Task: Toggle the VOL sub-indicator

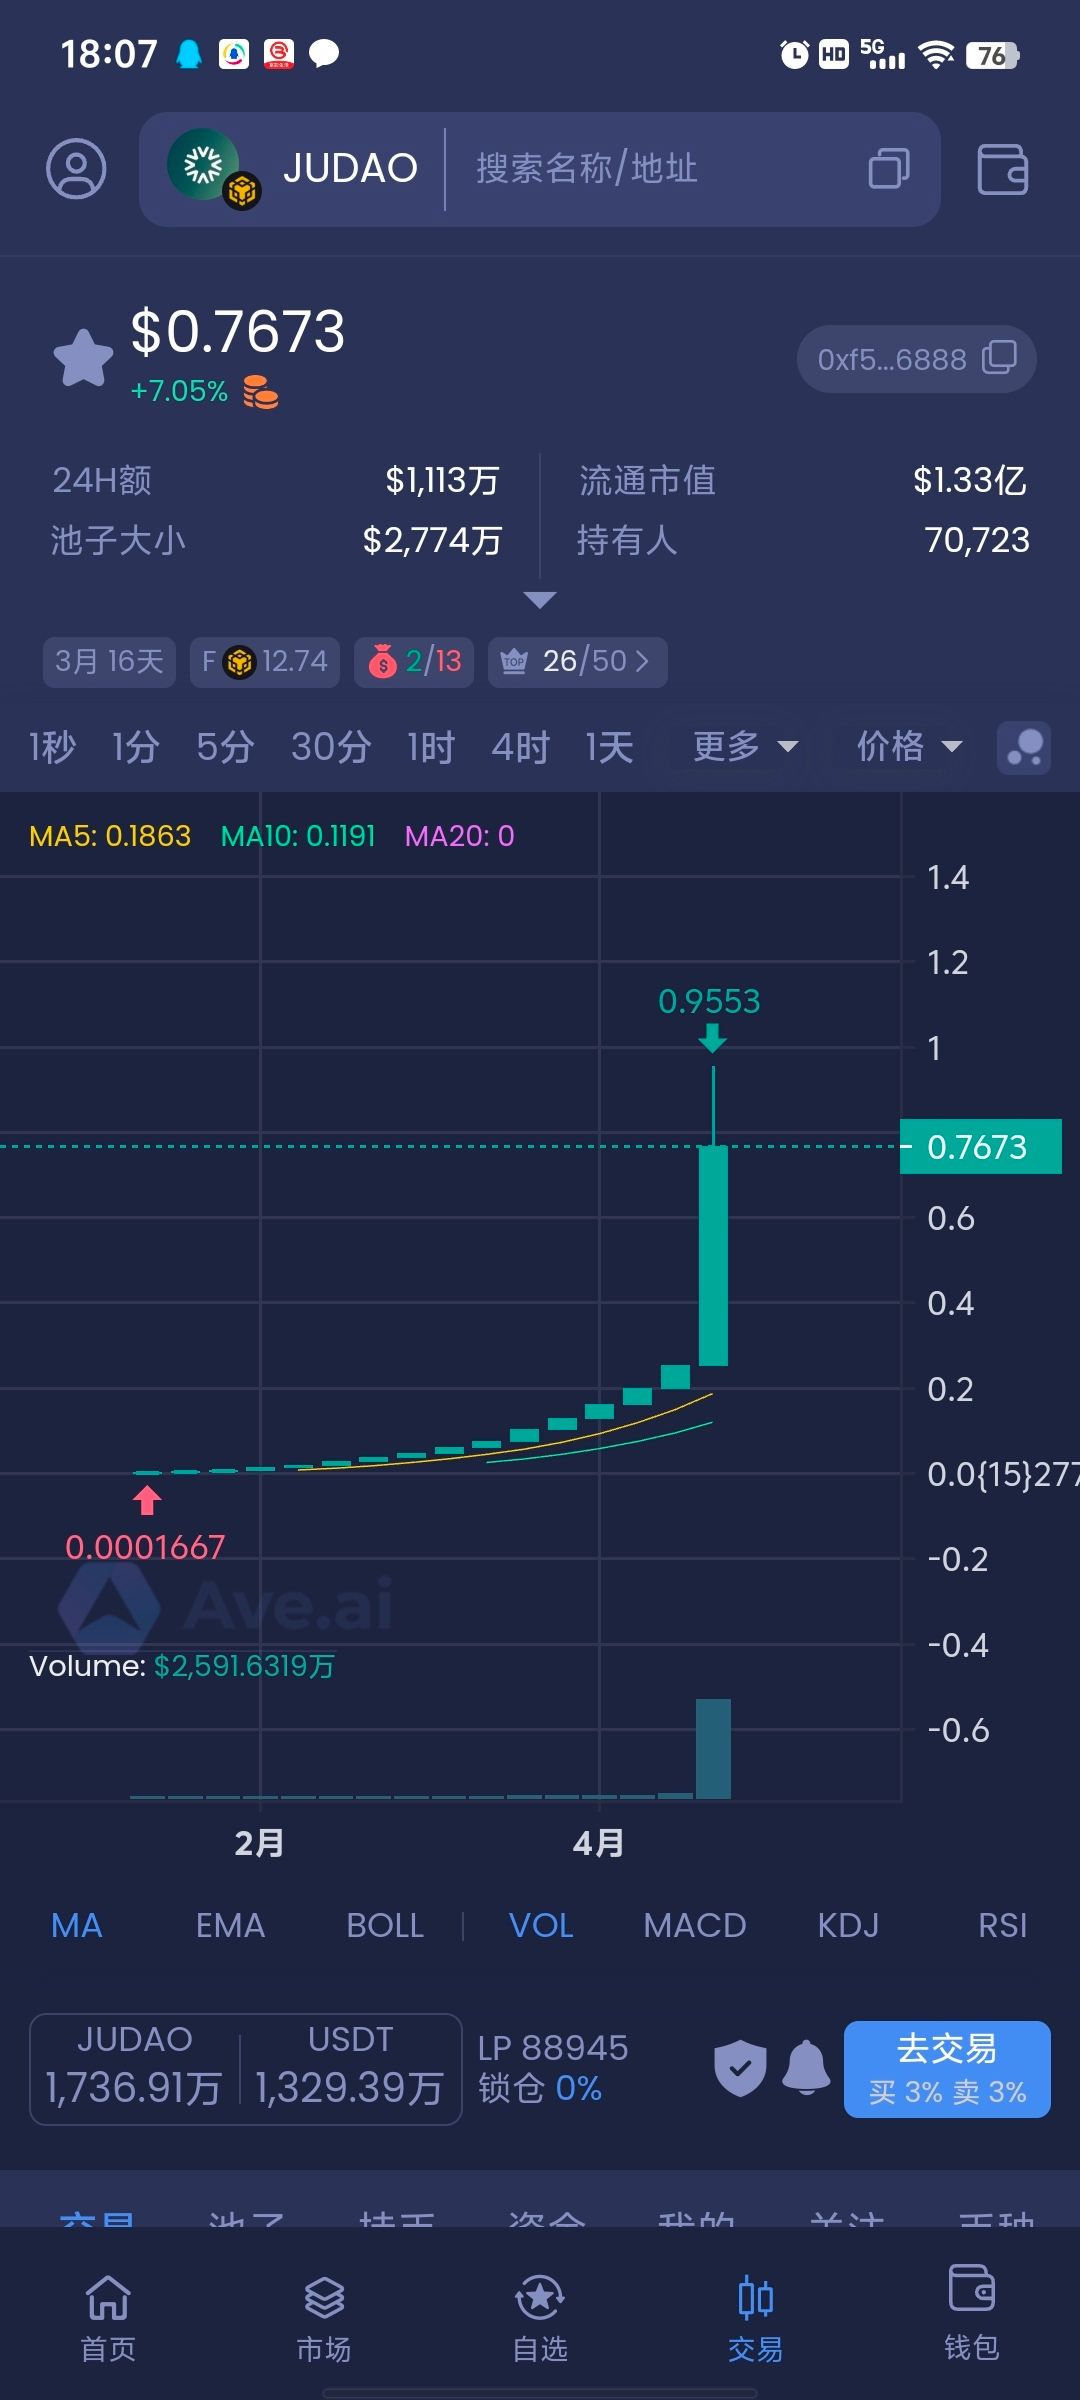Action: [541, 1926]
